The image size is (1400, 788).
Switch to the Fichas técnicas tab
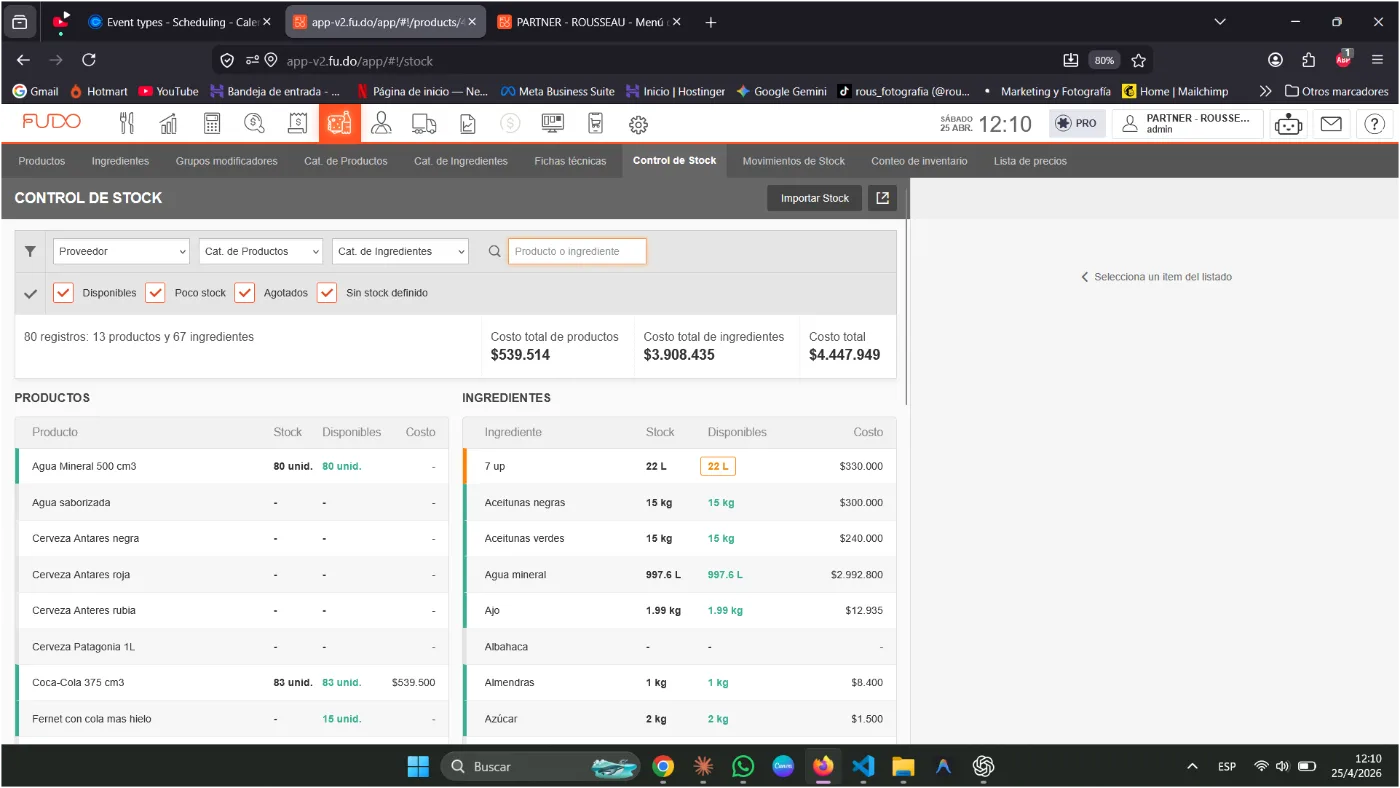[x=570, y=161]
